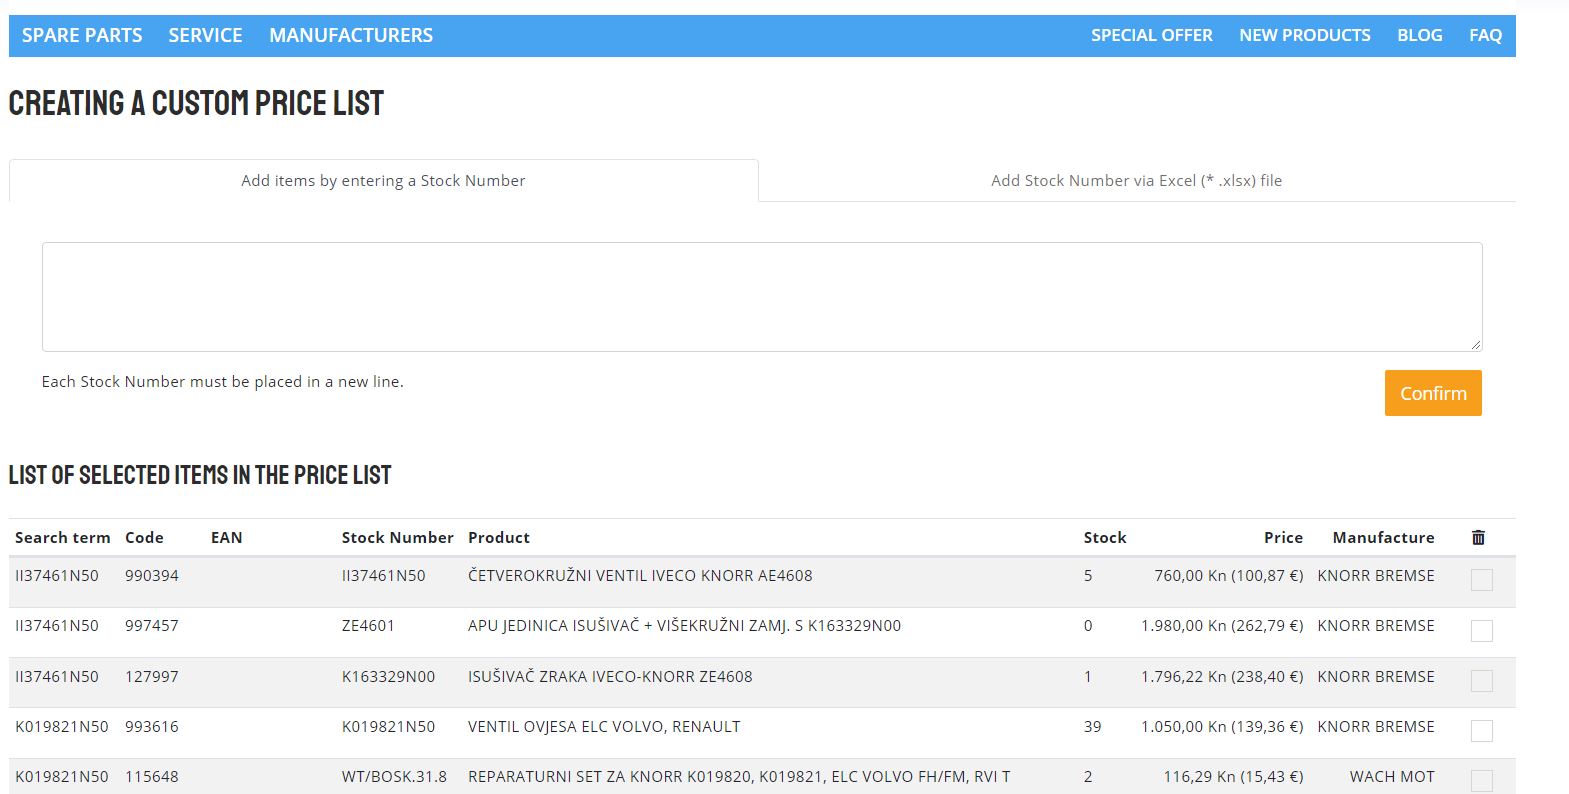Click into the Stock Number text area
The height and width of the screenshot is (794, 1569).
coord(762,297)
